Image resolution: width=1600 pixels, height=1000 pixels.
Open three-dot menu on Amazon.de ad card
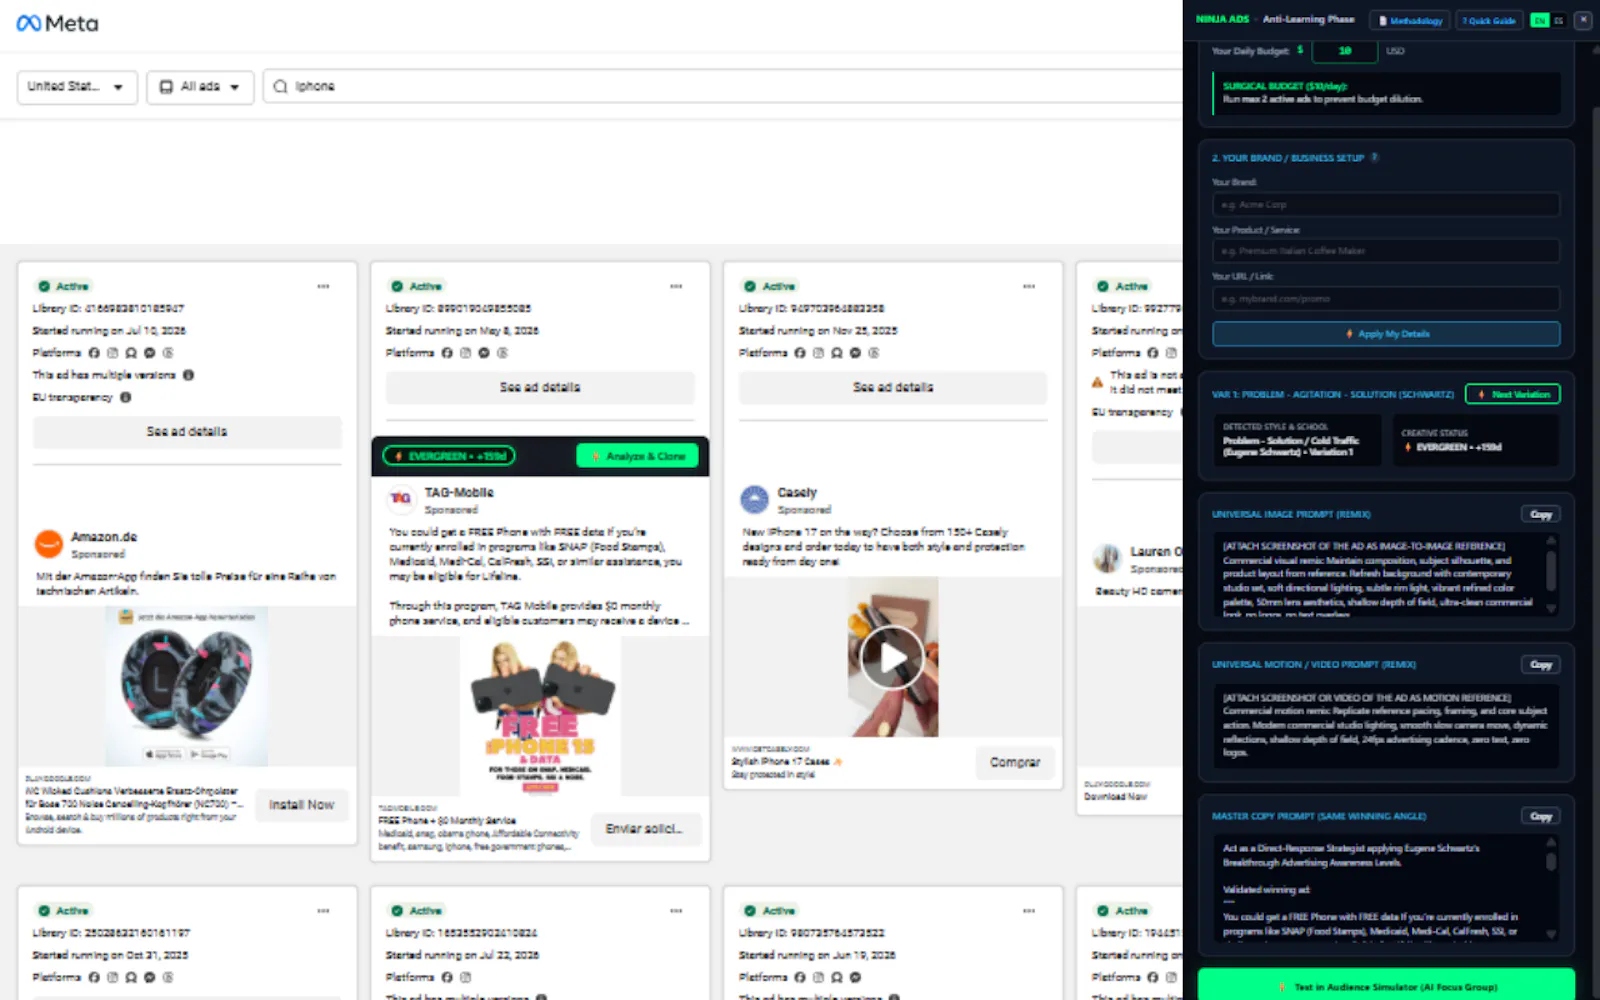pos(323,286)
